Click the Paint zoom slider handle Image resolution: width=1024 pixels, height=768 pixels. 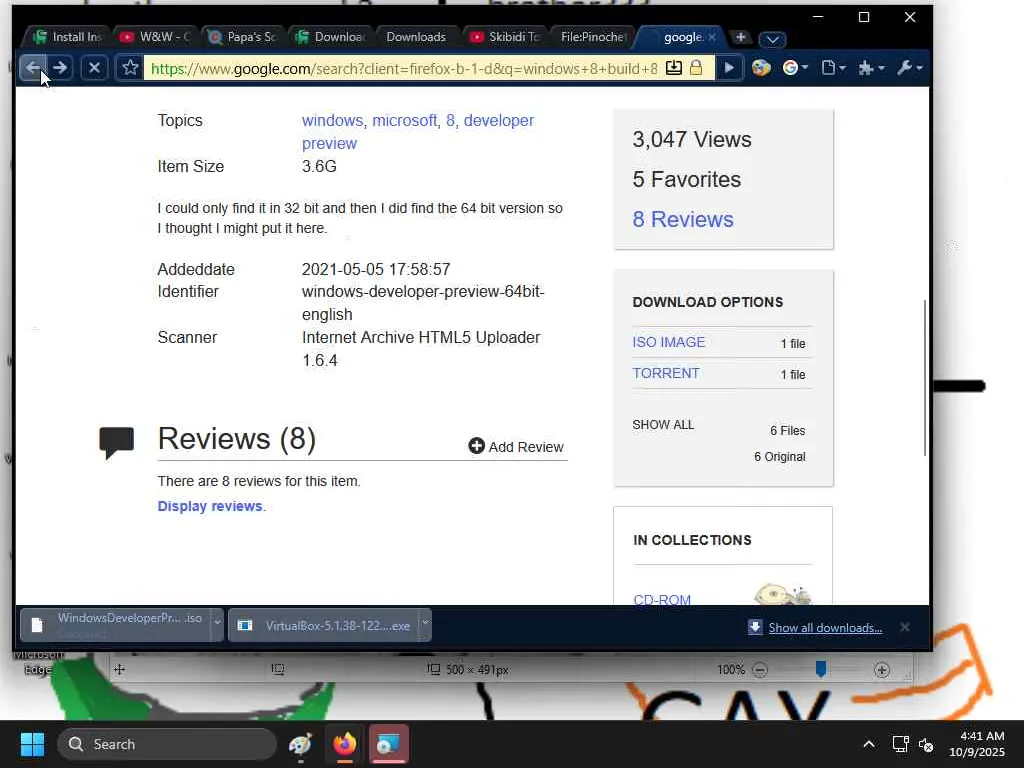(821, 669)
